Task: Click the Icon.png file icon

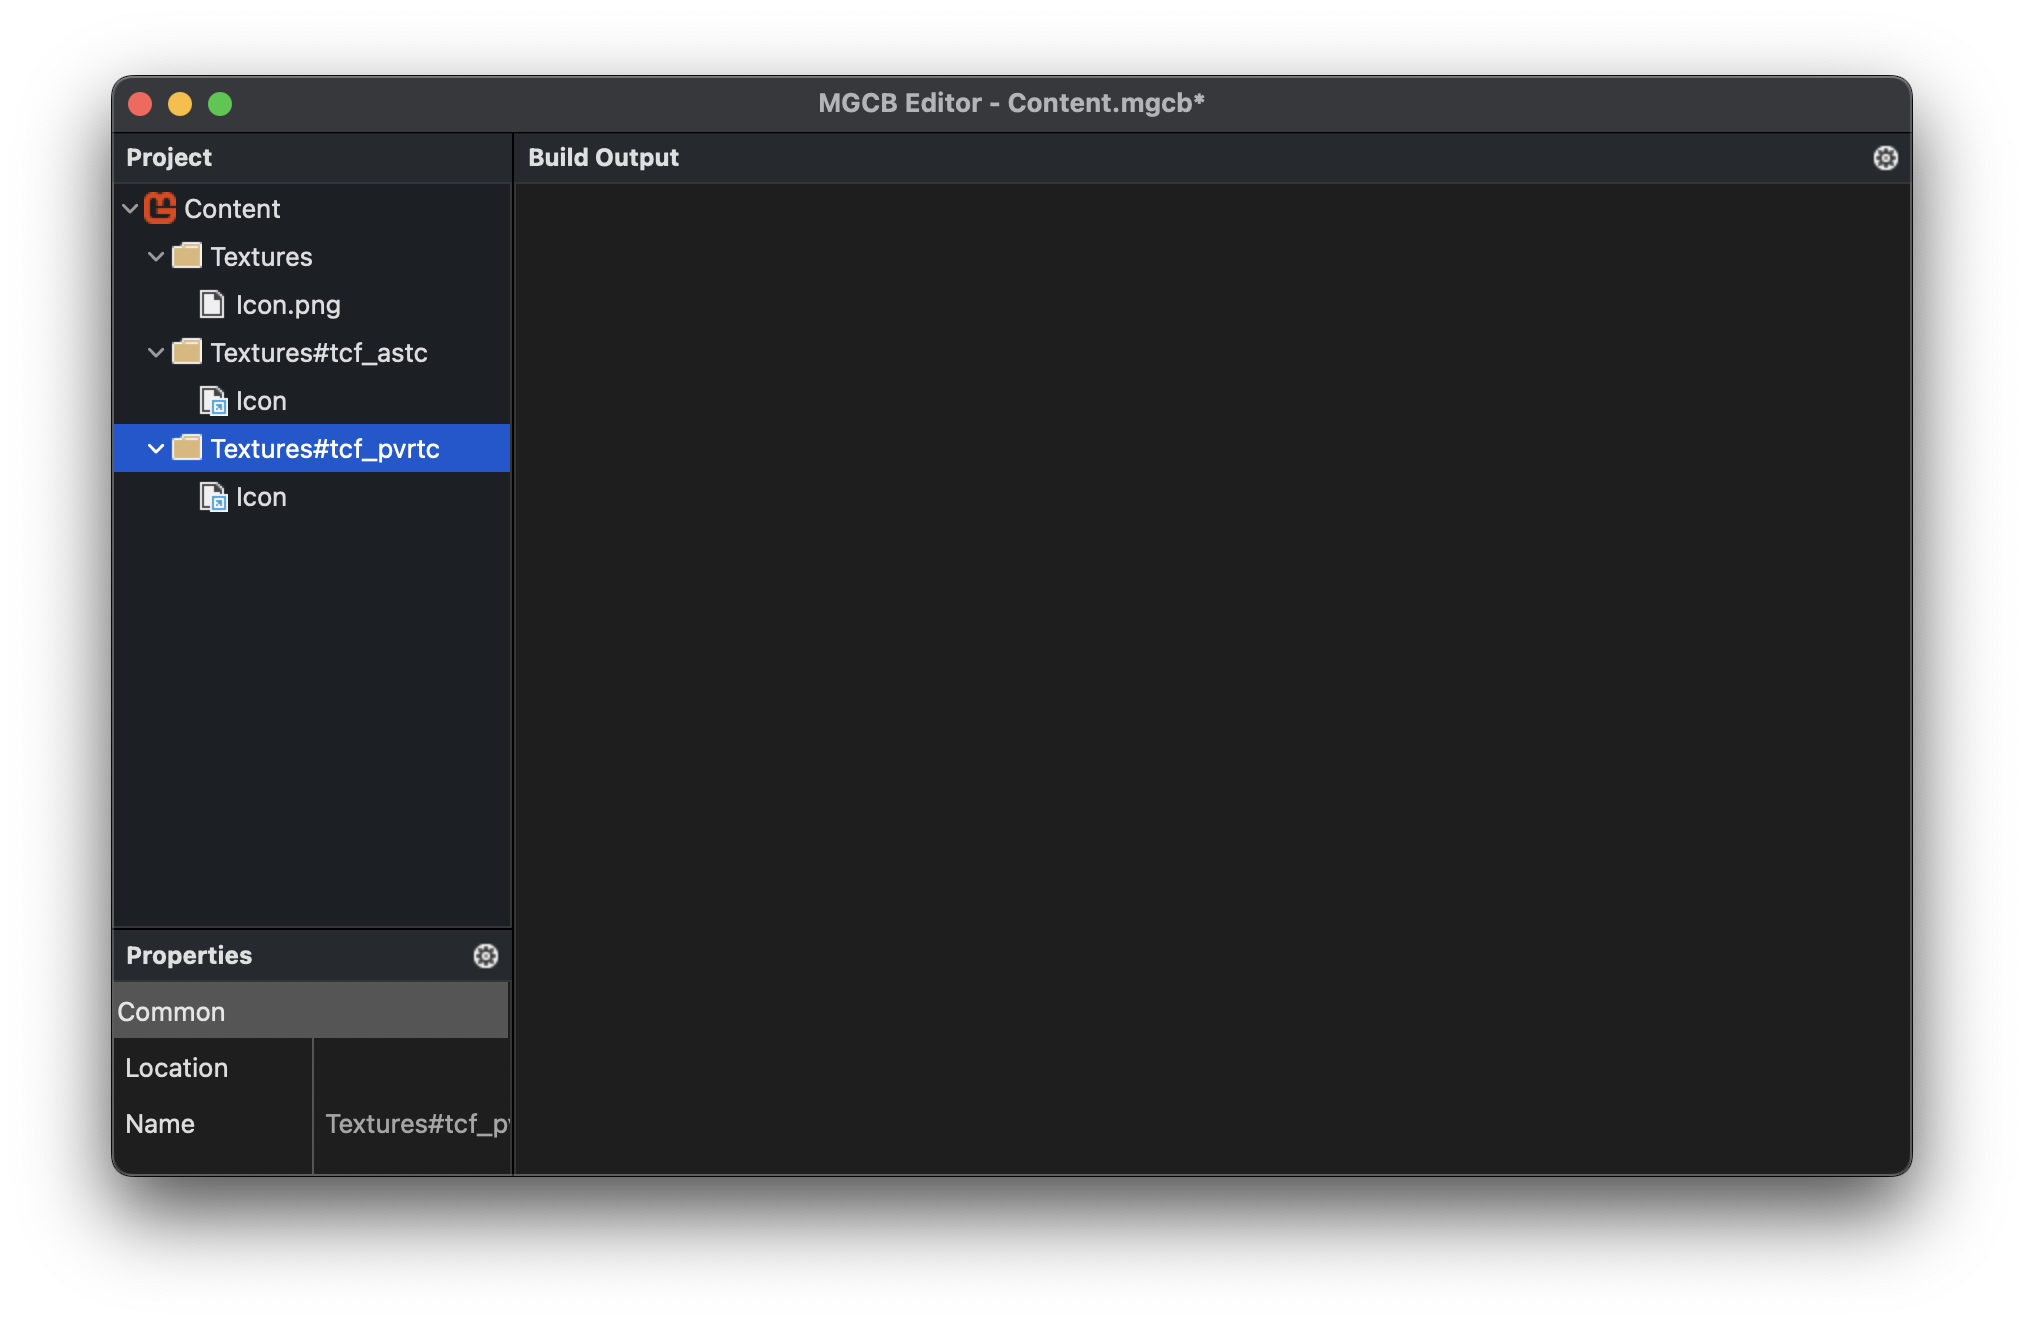Action: click(x=212, y=304)
